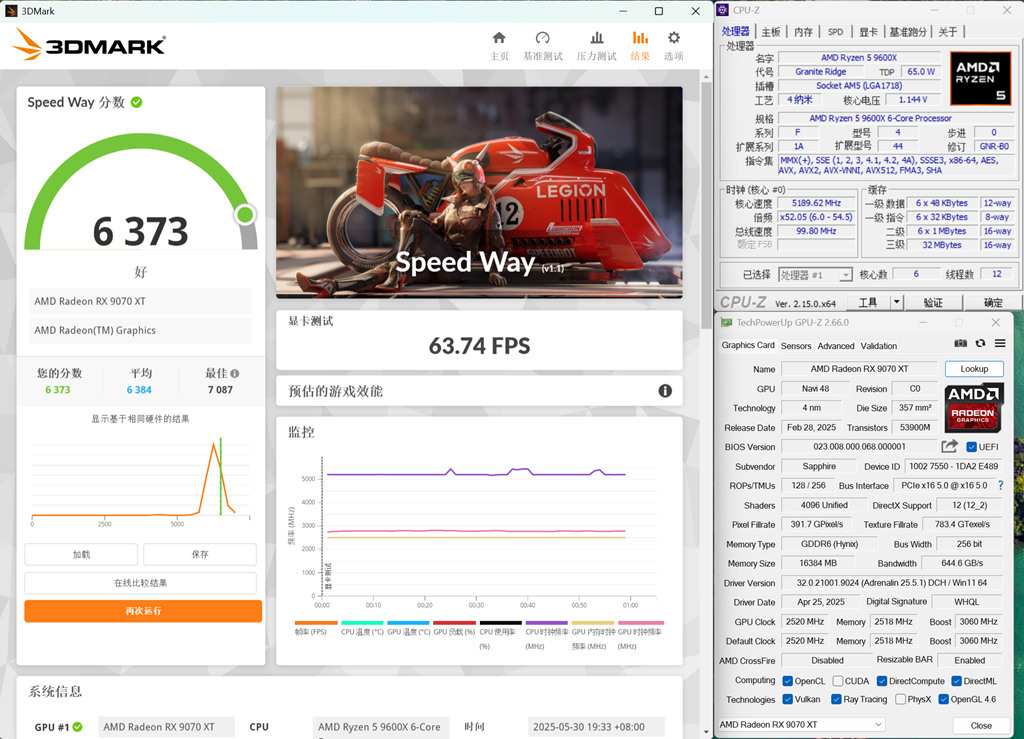Open the GPU-Z Sensors tab
The width and height of the screenshot is (1024, 739).
click(x=795, y=346)
